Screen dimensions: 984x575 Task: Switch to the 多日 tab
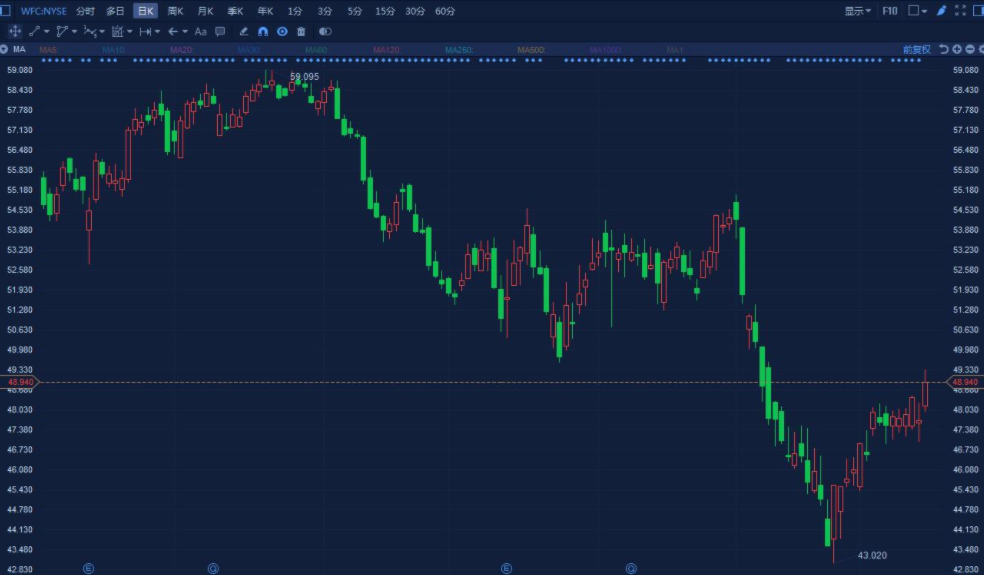(115, 11)
